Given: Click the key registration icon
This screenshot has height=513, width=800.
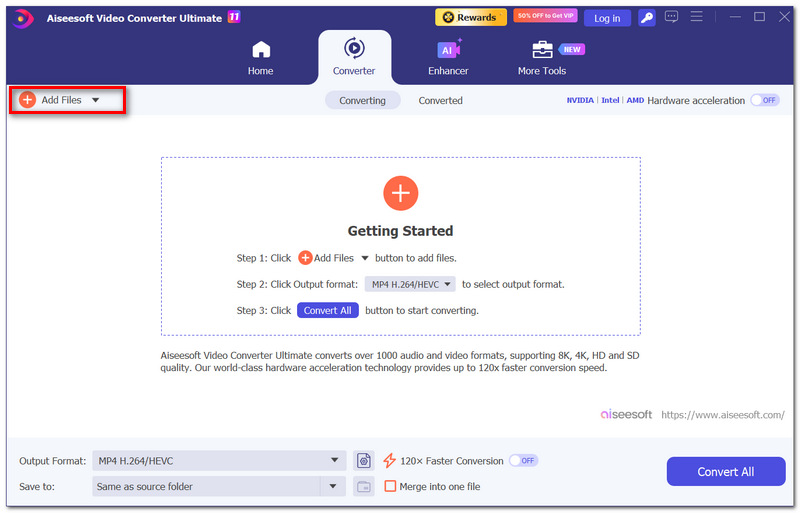Looking at the screenshot, I should [x=646, y=18].
